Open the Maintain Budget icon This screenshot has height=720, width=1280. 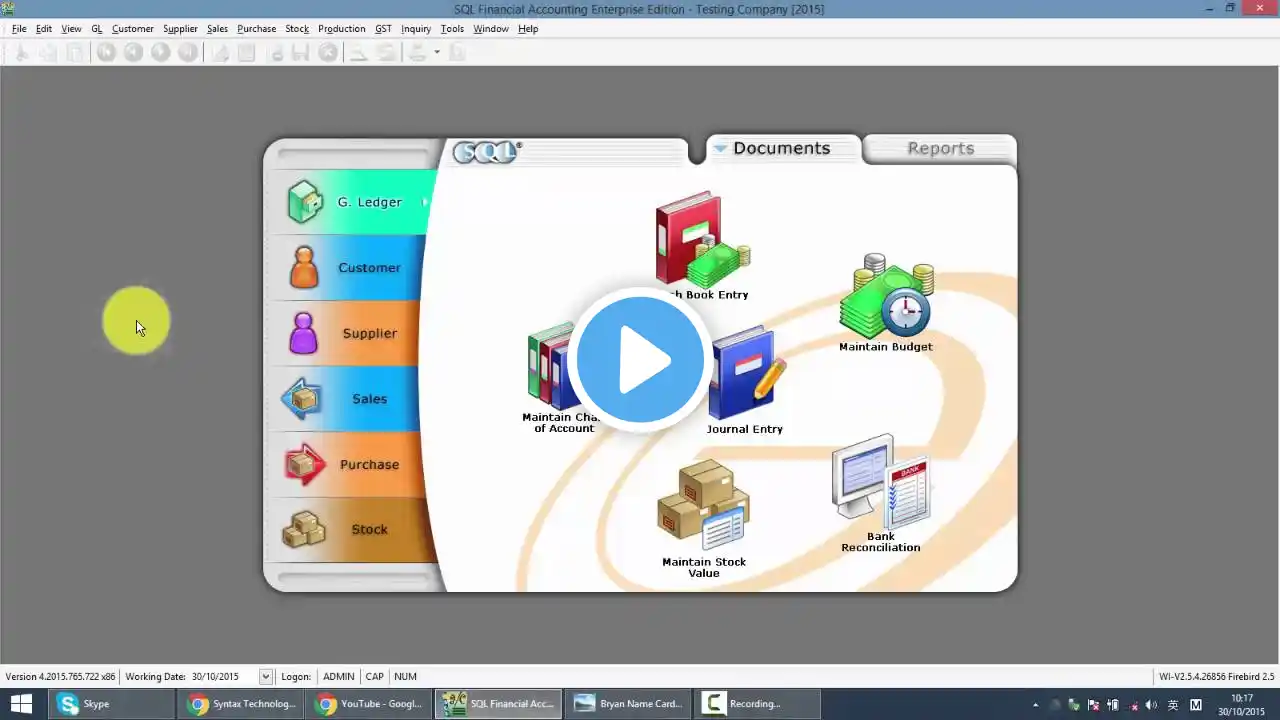886,302
